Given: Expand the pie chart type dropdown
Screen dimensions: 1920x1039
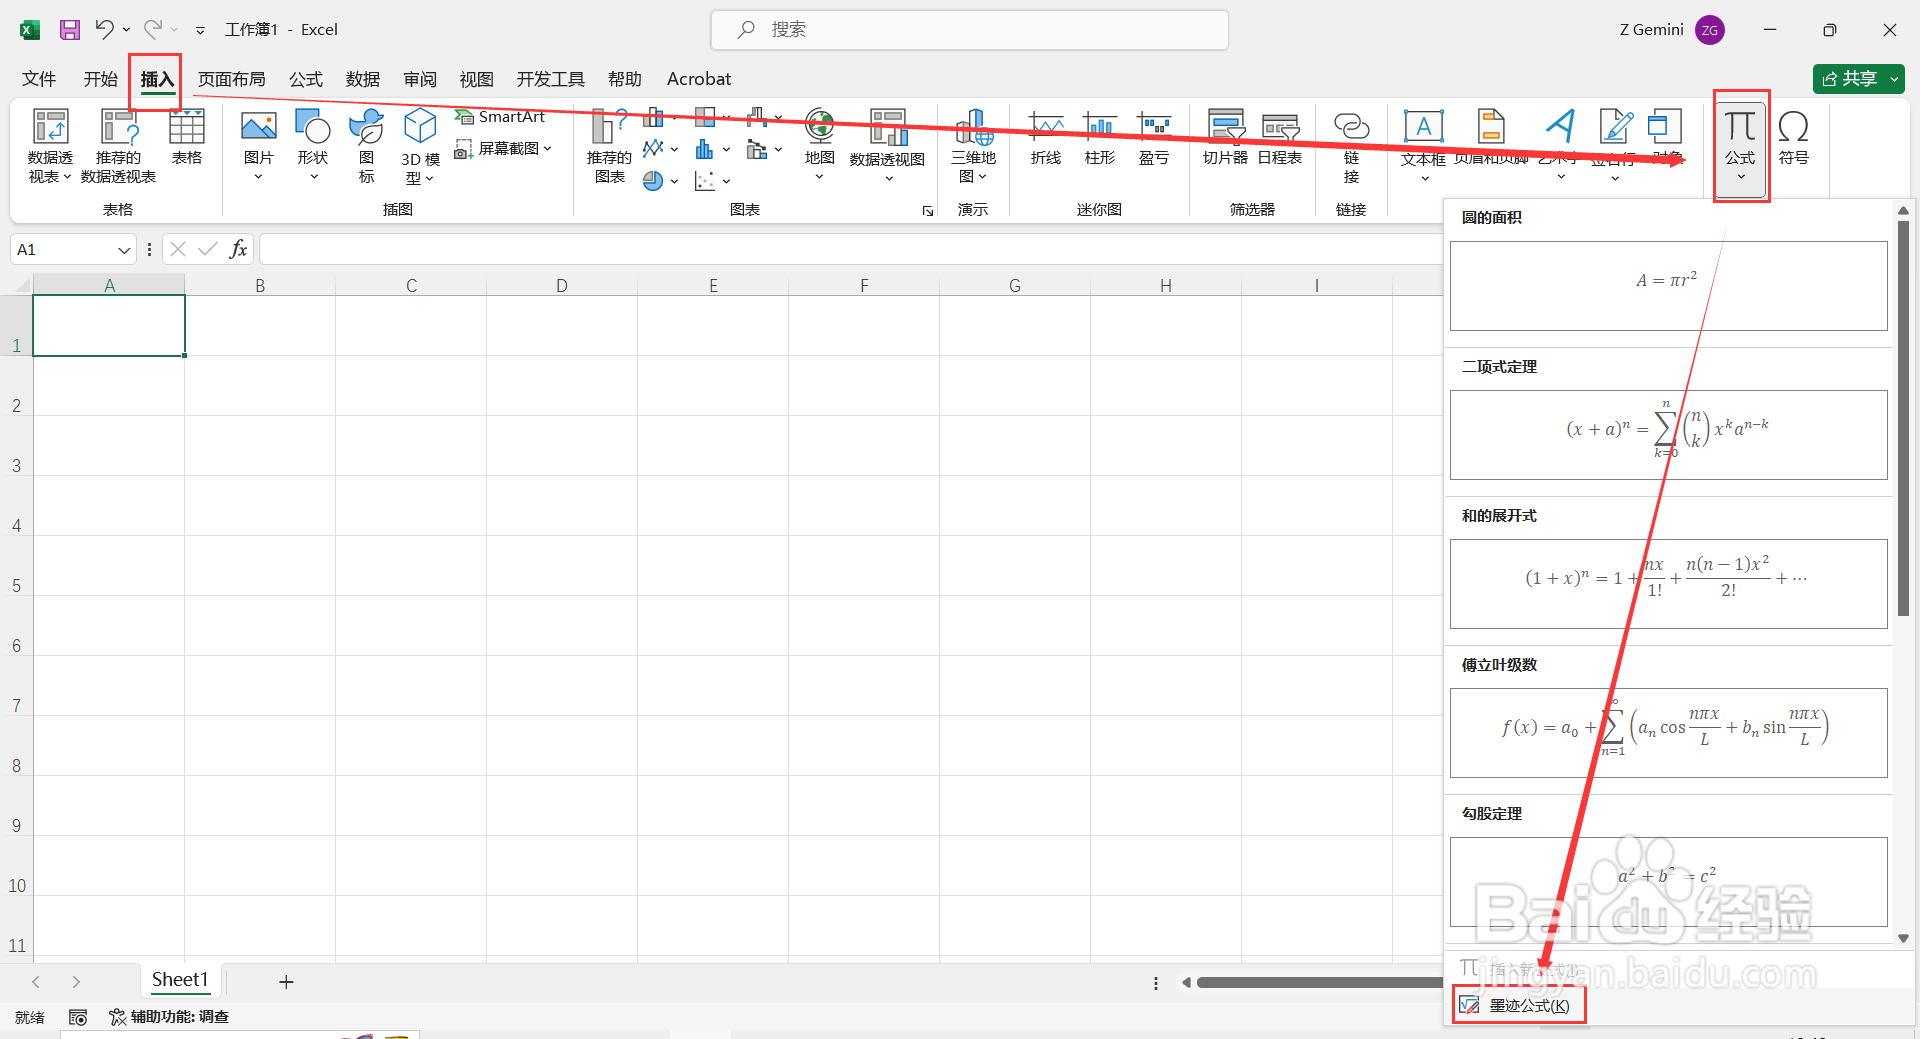Looking at the screenshot, I should (x=674, y=181).
